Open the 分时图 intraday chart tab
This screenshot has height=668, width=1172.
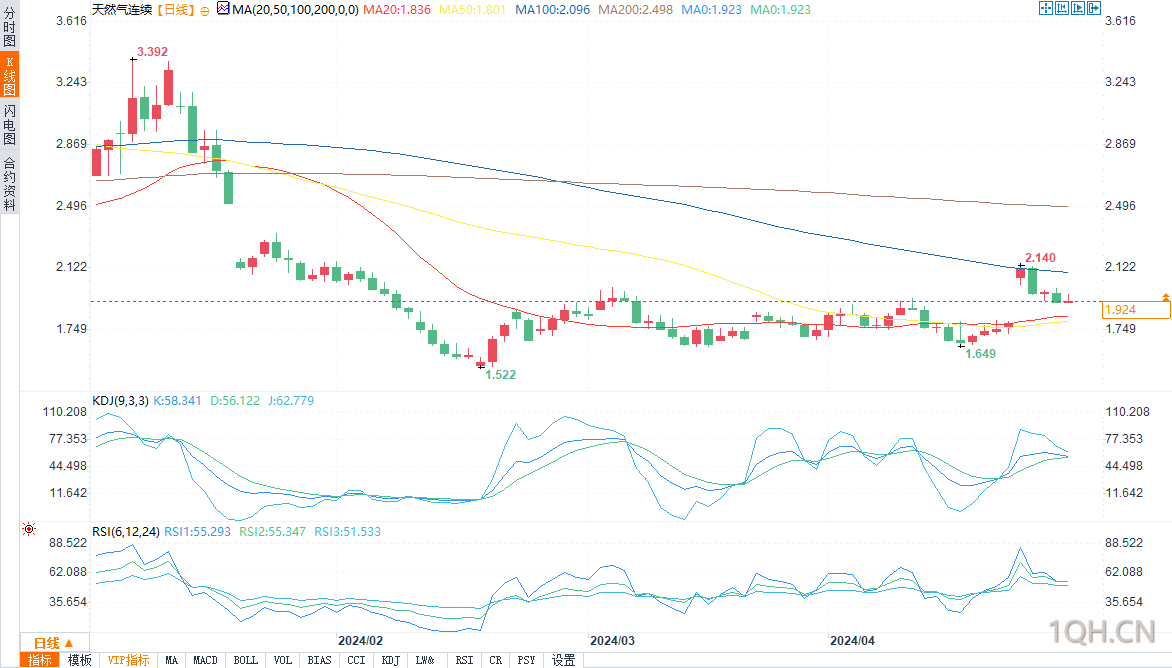tap(10, 27)
